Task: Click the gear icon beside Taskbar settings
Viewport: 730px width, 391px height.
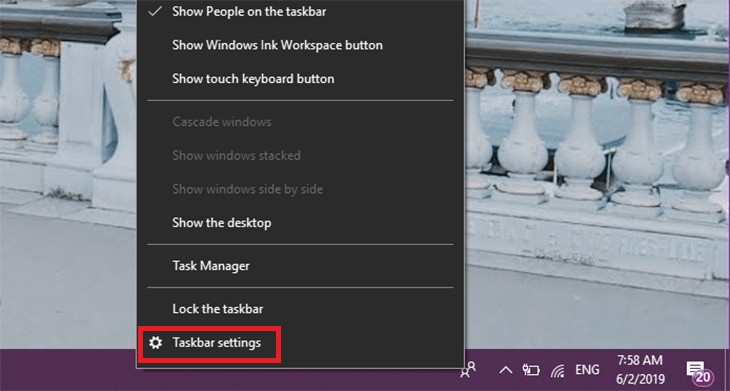Action: click(155, 343)
